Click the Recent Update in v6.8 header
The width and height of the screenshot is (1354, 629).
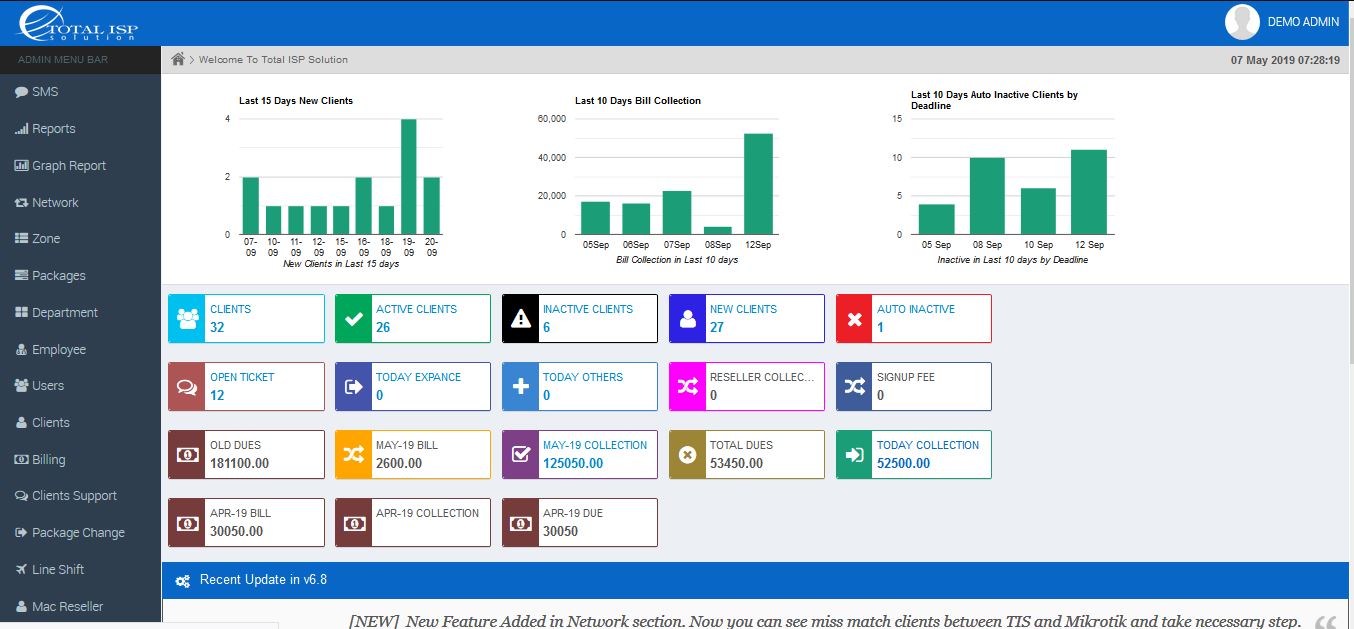click(263, 580)
